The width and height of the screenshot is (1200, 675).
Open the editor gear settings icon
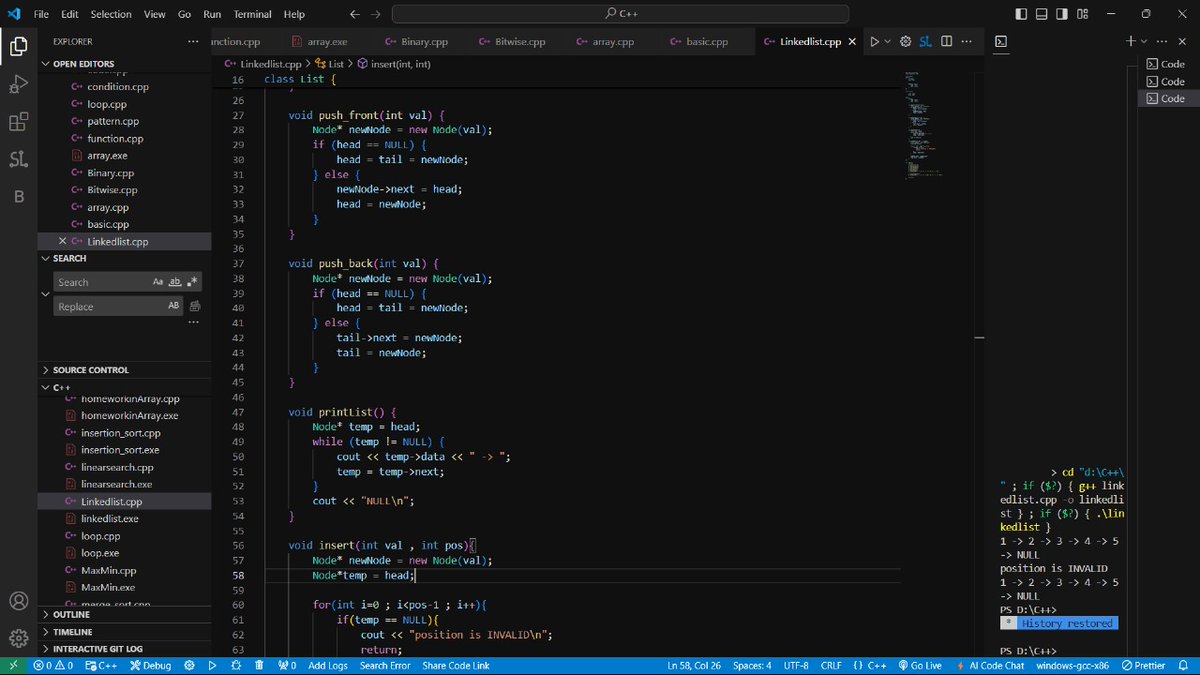pos(906,42)
